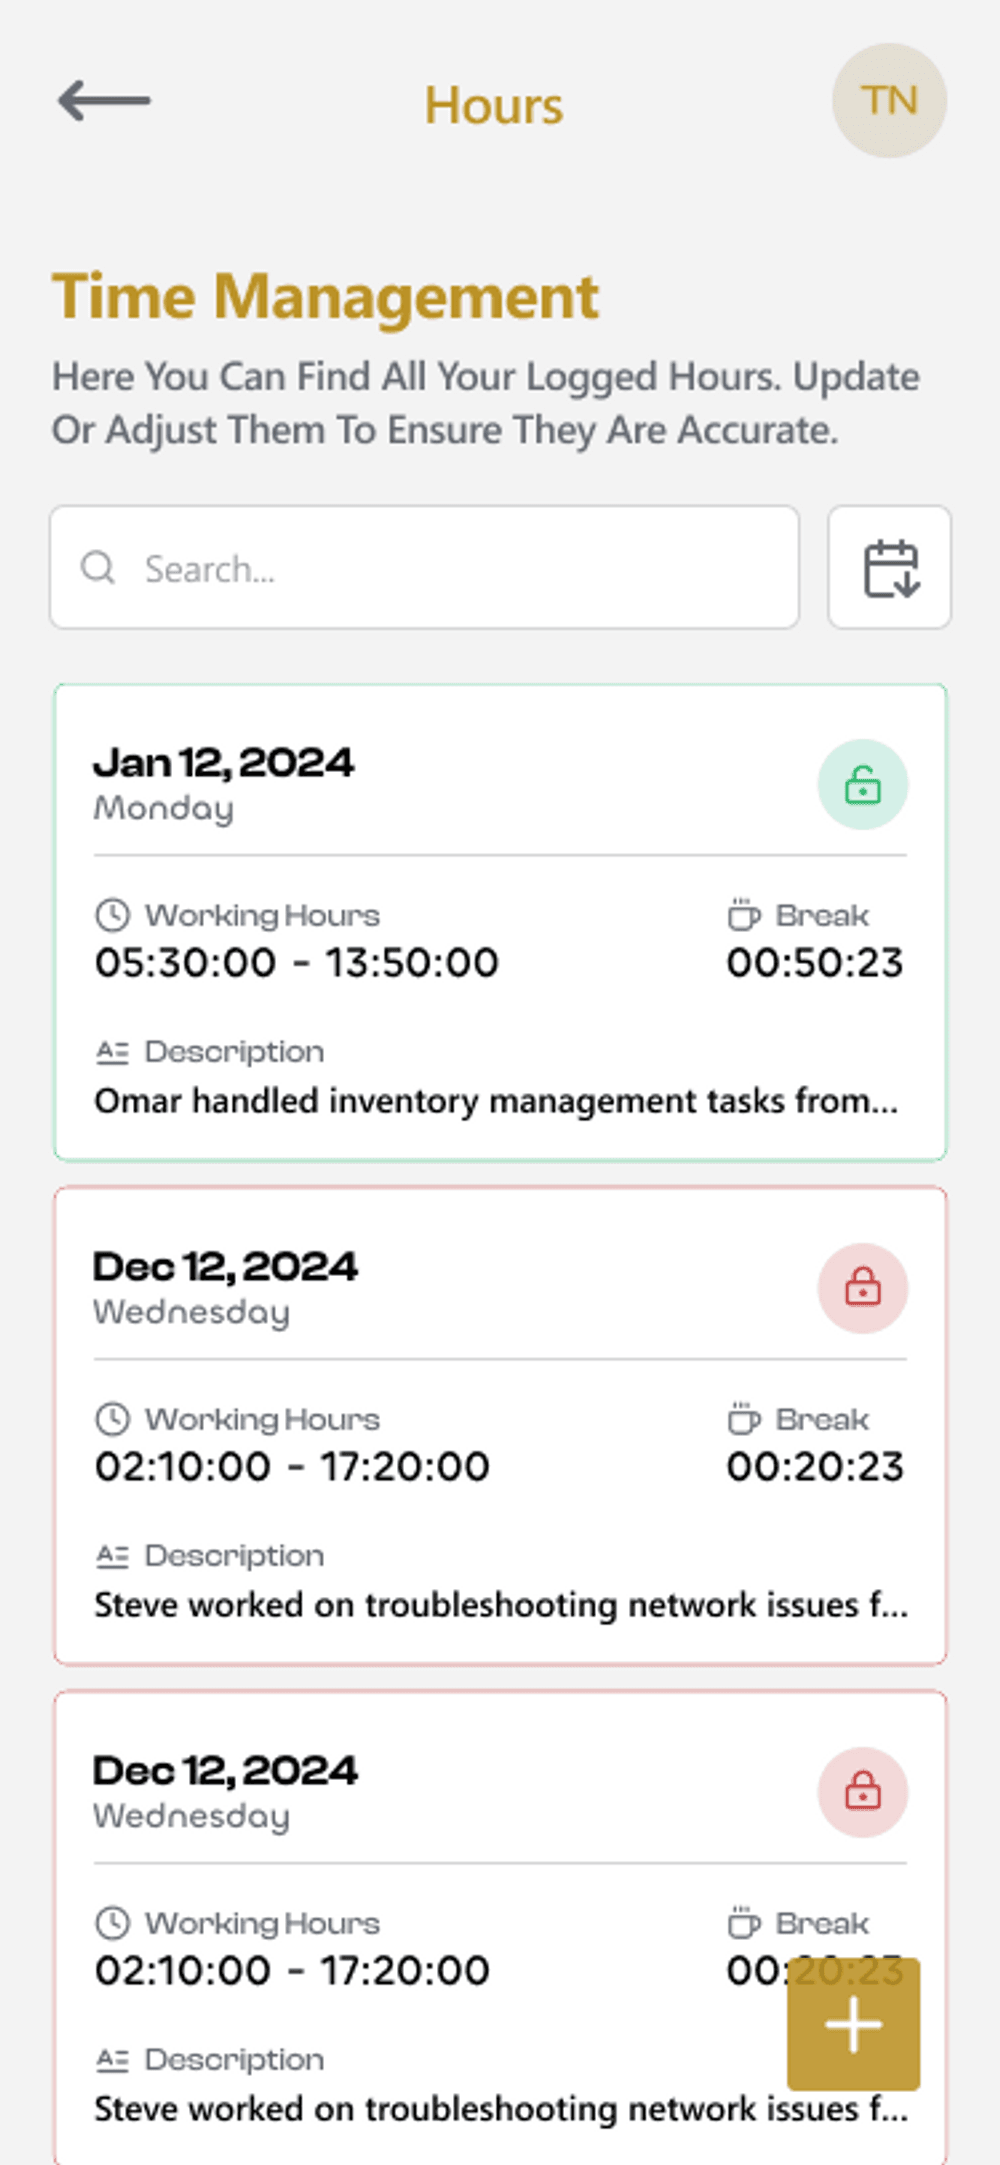Click the break time 00:50:23
Image resolution: width=1000 pixels, height=2165 pixels.
814,963
